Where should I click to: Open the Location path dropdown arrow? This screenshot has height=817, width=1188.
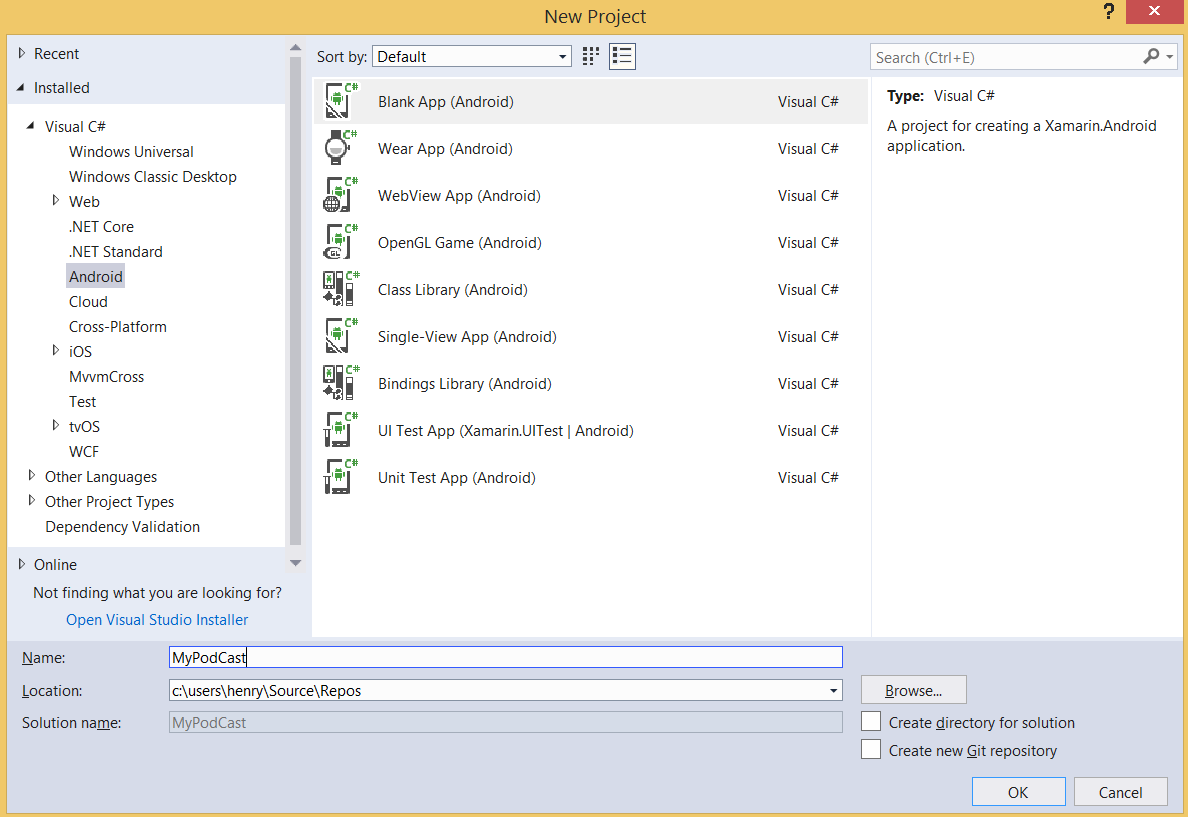click(x=833, y=690)
